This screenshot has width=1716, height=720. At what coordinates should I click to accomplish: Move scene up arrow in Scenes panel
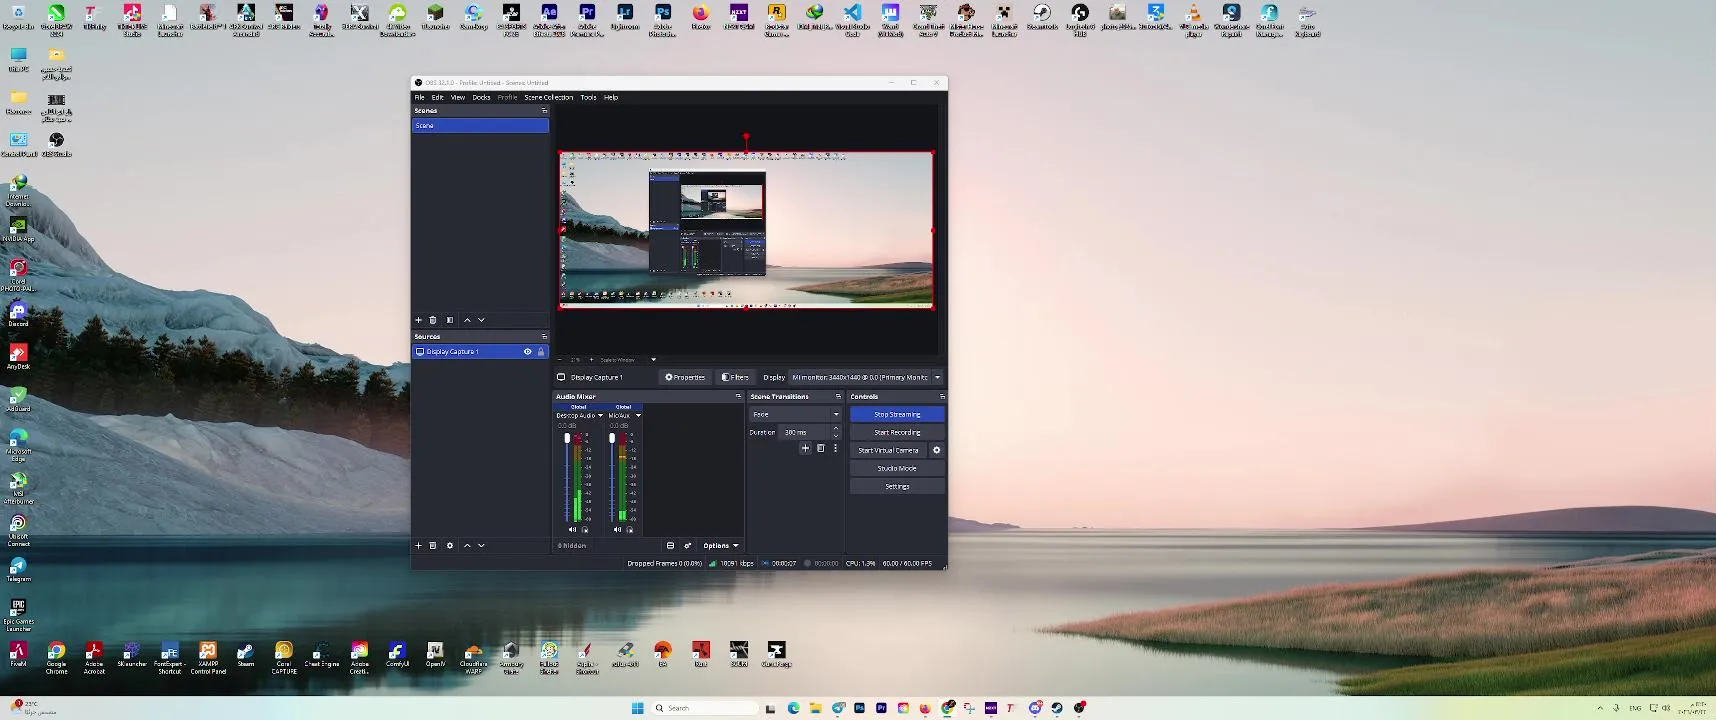click(x=467, y=320)
